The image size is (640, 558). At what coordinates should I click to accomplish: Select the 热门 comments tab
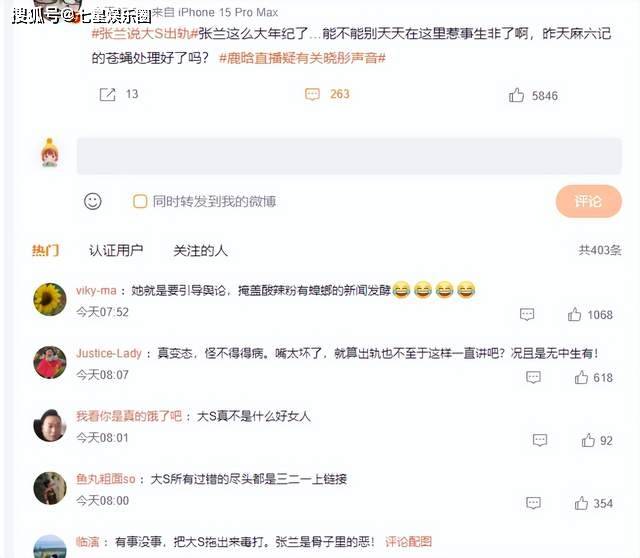click(x=46, y=250)
